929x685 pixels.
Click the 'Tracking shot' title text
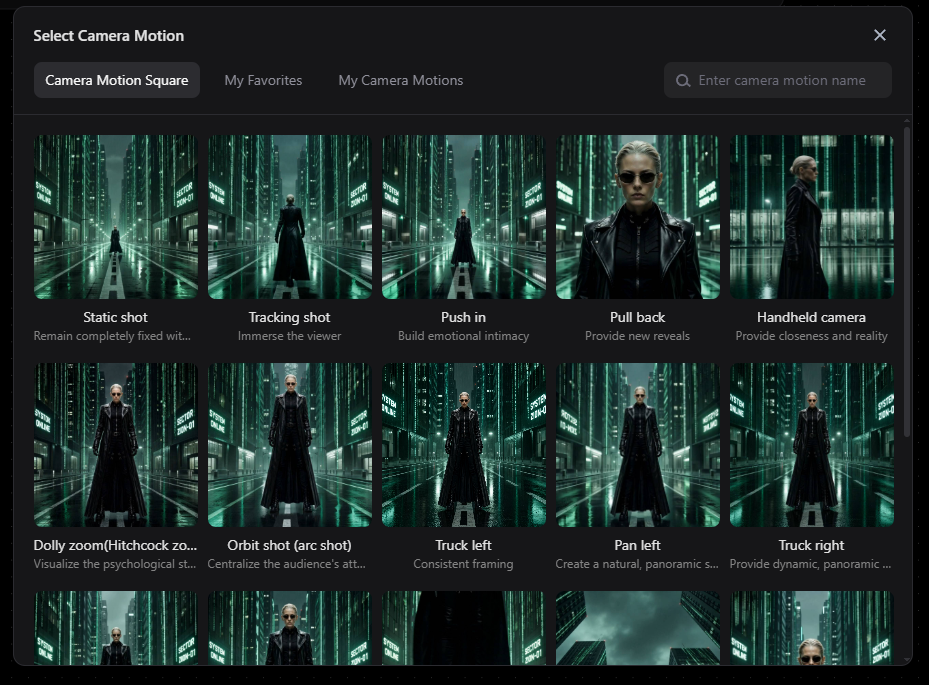(x=290, y=317)
